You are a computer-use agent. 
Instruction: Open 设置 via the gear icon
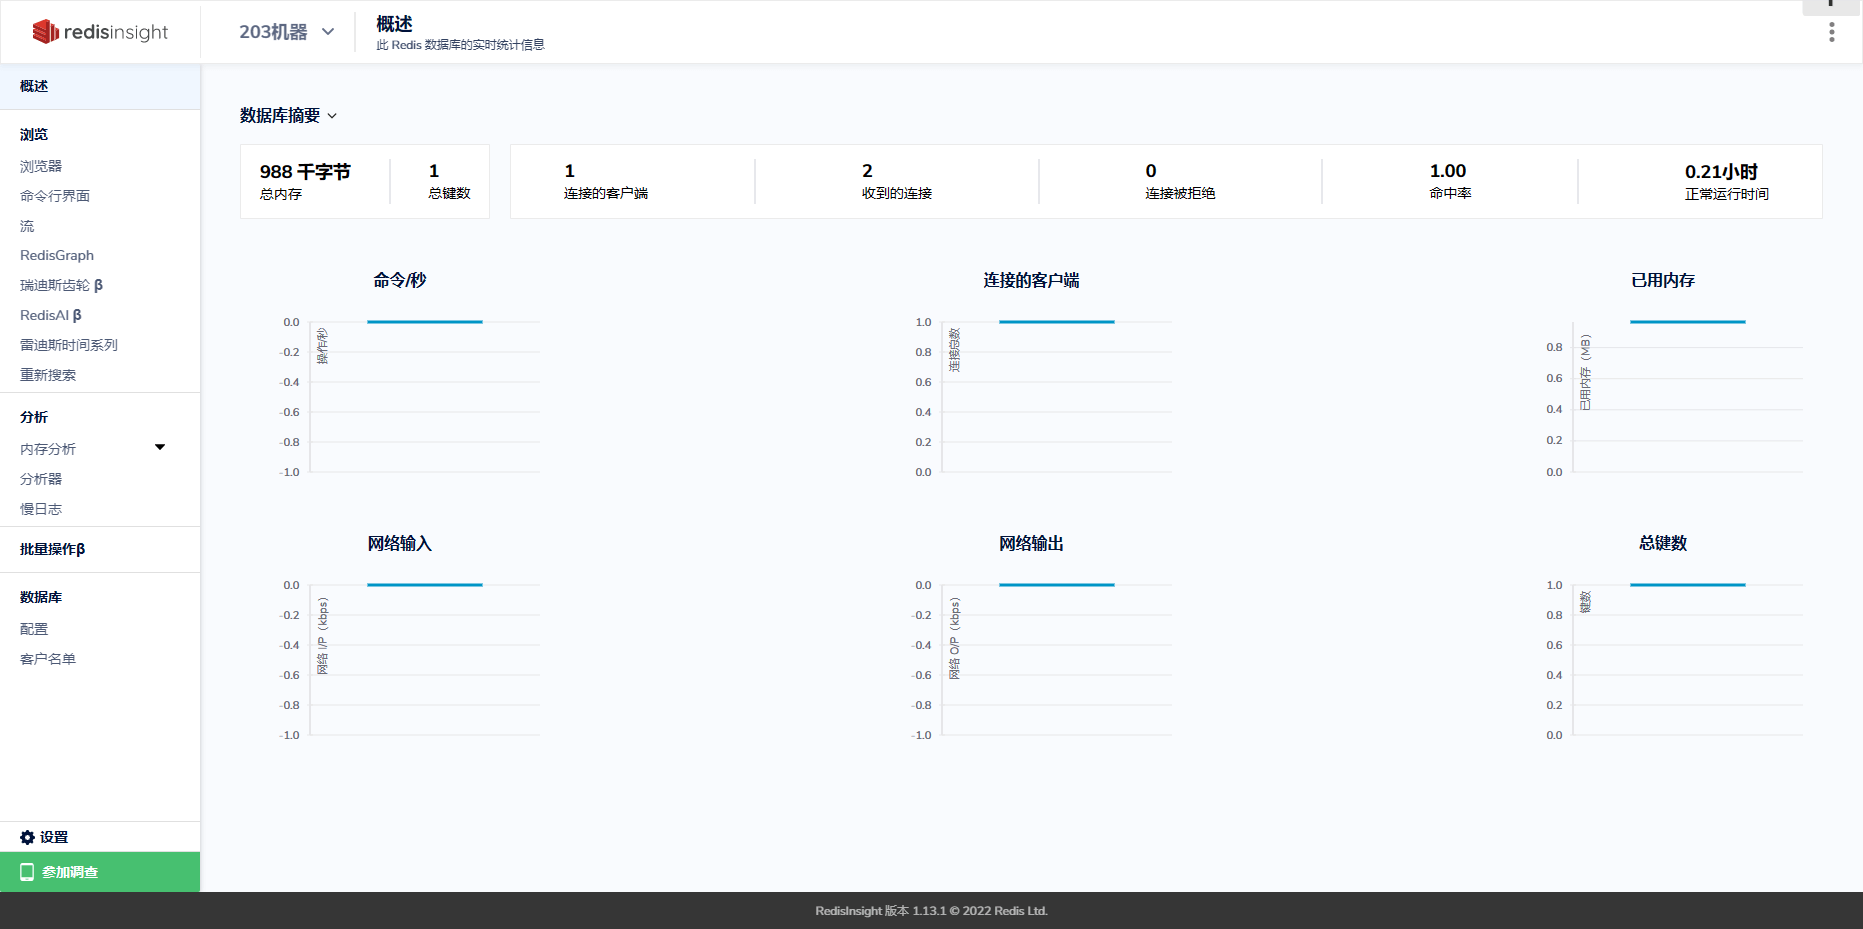click(x=27, y=837)
